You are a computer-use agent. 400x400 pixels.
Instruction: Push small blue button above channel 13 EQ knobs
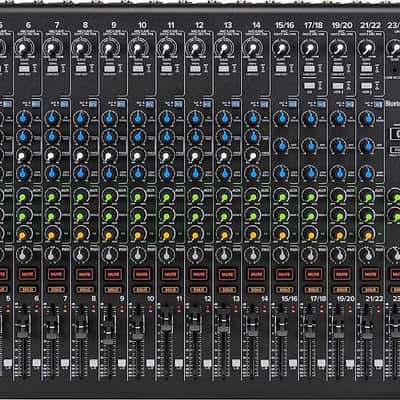[x=236, y=104]
